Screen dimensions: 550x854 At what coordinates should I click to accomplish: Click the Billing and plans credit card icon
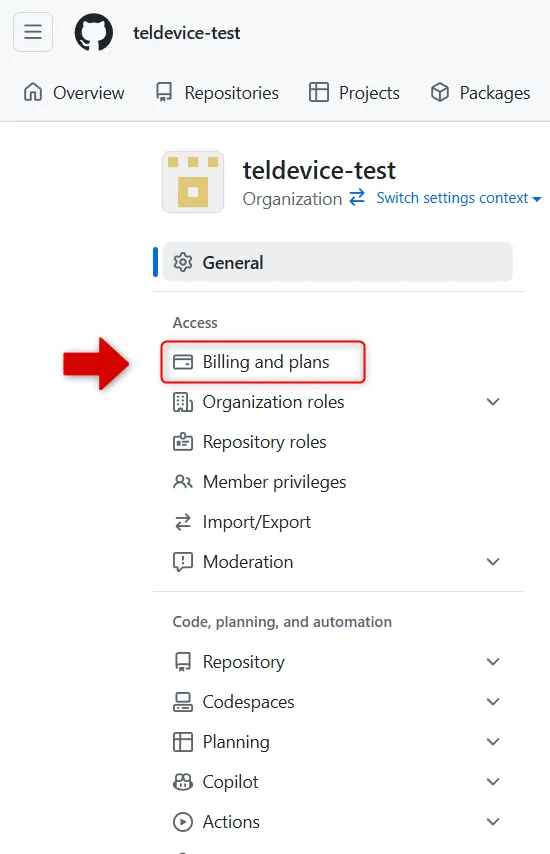coord(182,362)
